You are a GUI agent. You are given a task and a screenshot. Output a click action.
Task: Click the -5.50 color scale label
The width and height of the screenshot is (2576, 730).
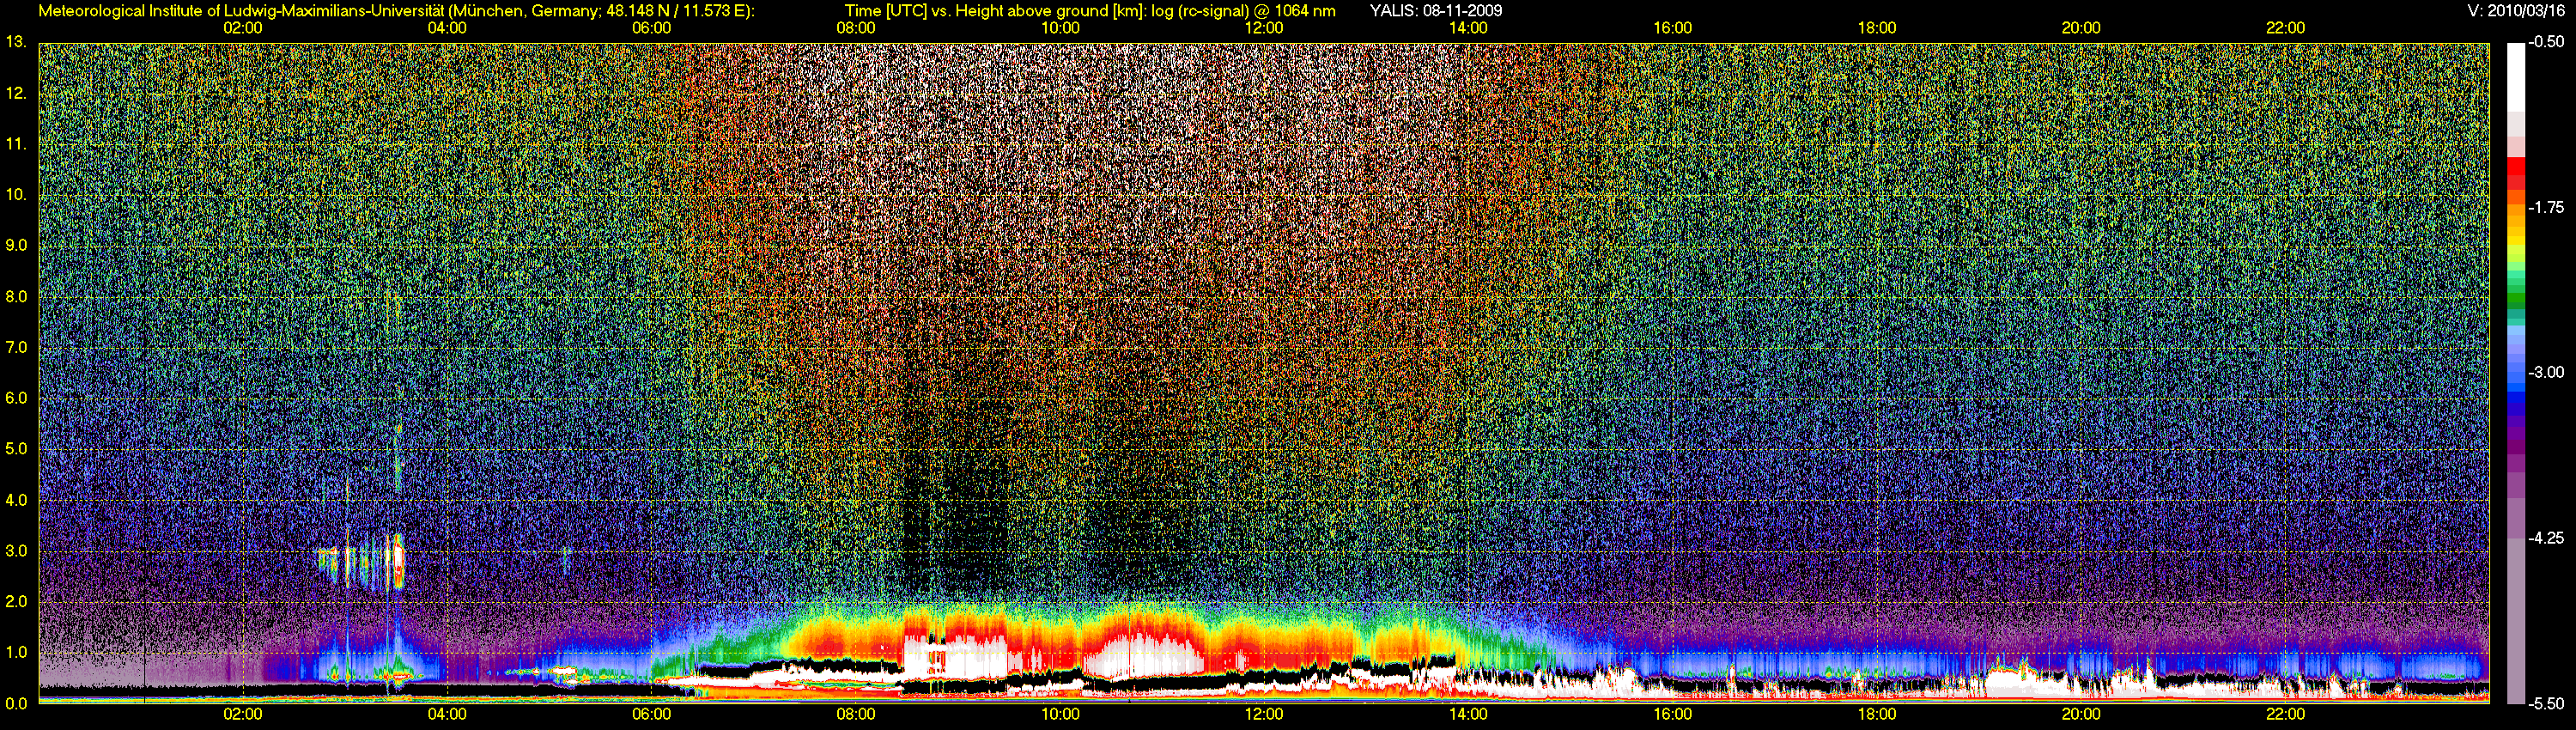tap(2546, 703)
